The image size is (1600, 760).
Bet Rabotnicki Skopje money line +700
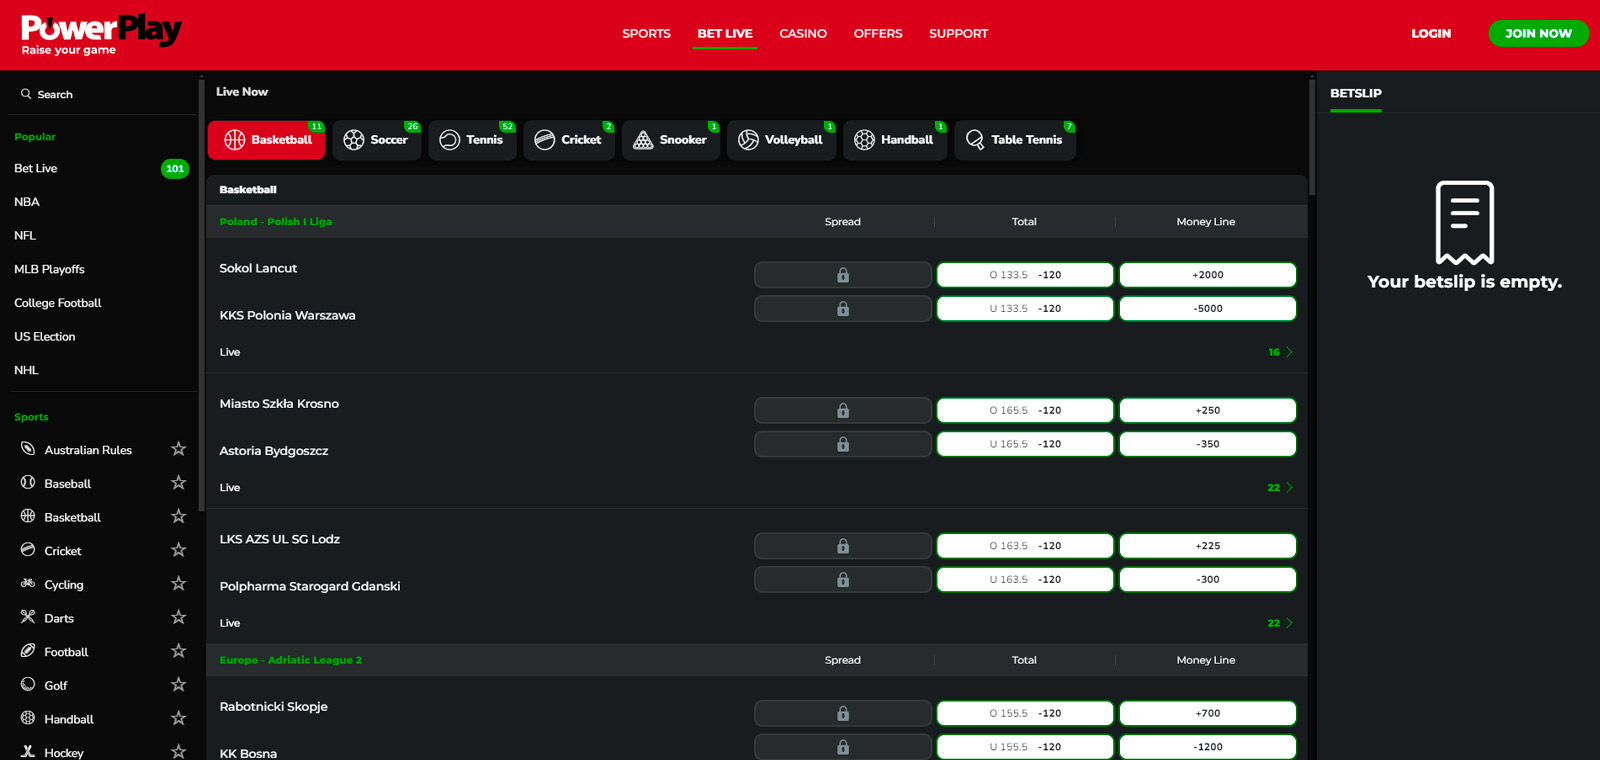click(x=1208, y=713)
